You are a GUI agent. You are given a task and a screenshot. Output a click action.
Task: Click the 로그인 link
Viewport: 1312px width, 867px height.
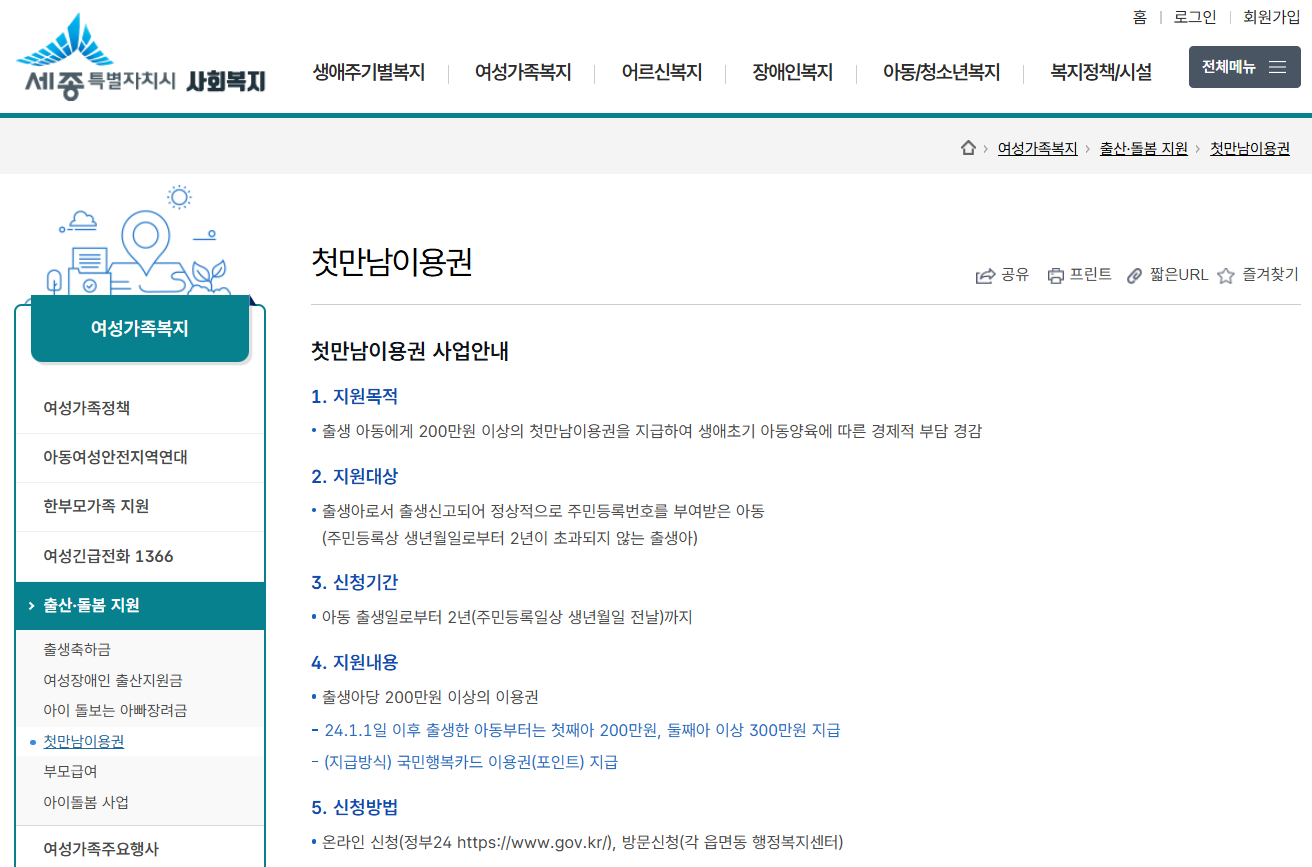[1194, 17]
